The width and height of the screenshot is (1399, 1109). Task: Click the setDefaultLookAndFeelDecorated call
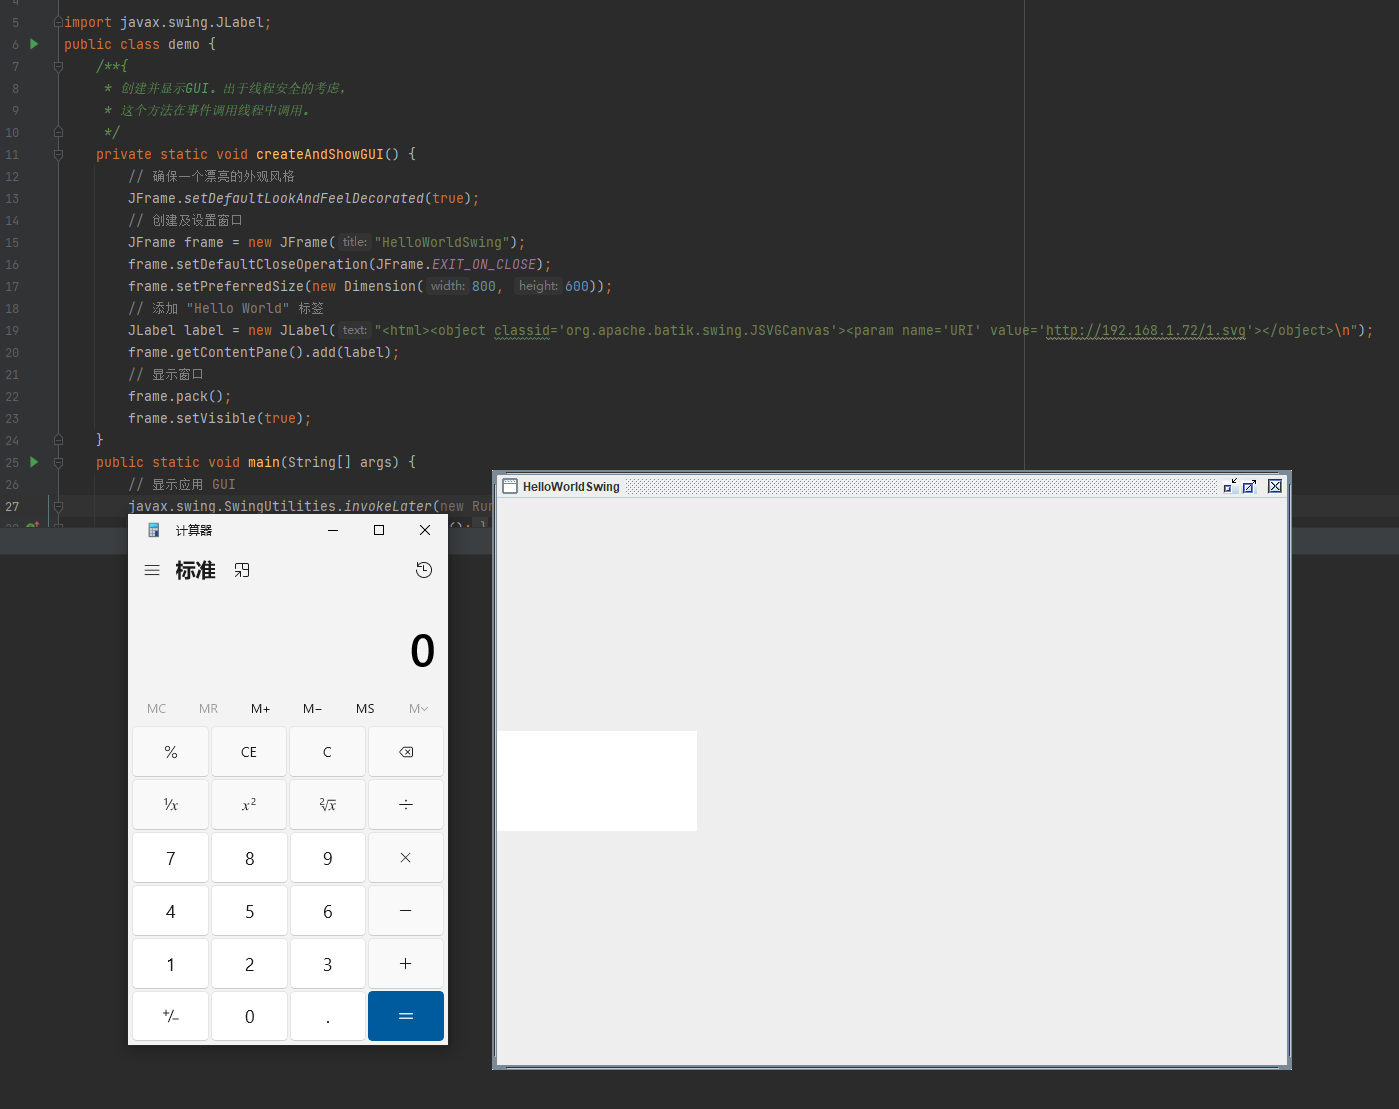tap(304, 198)
